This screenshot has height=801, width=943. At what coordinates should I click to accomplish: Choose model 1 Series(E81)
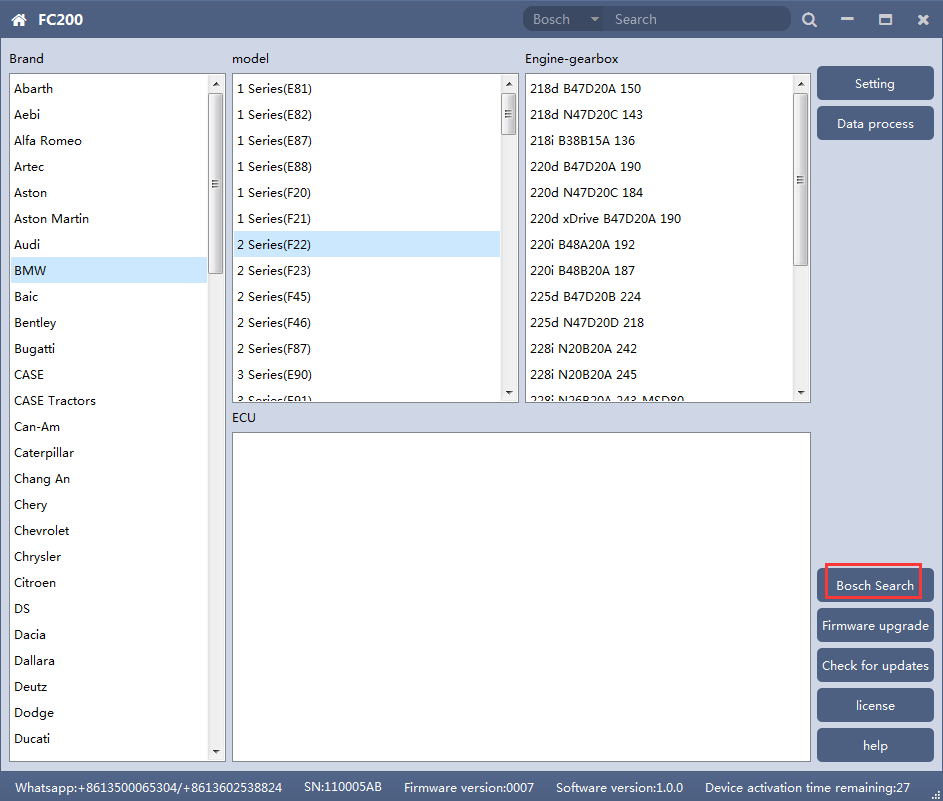(367, 88)
